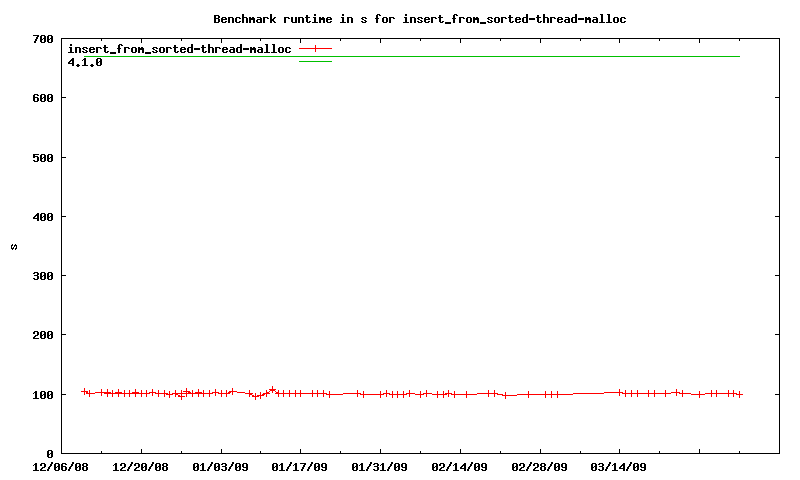Select the 02/14/09 x-axis date label
Viewport: 800px width, 480px height.
[460, 467]
